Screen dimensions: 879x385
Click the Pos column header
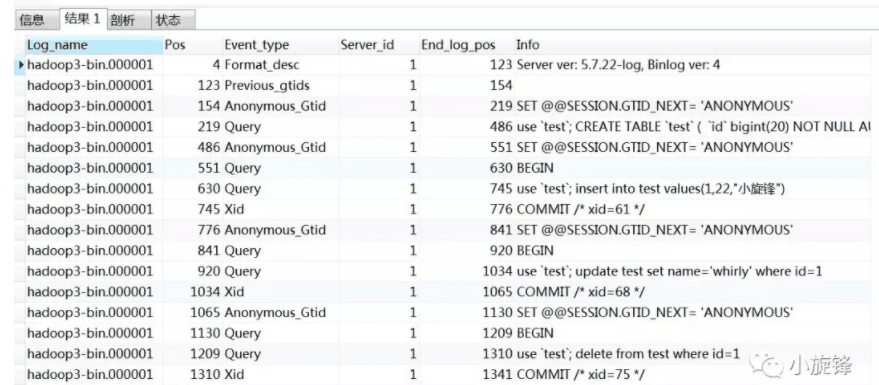tap(192, 45)
